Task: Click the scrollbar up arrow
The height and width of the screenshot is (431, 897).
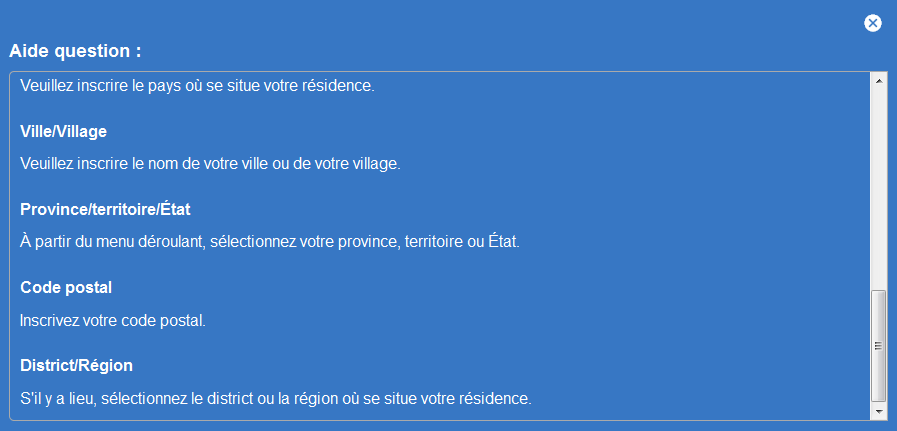Action: pyautogui.click(x=878, y=81)
